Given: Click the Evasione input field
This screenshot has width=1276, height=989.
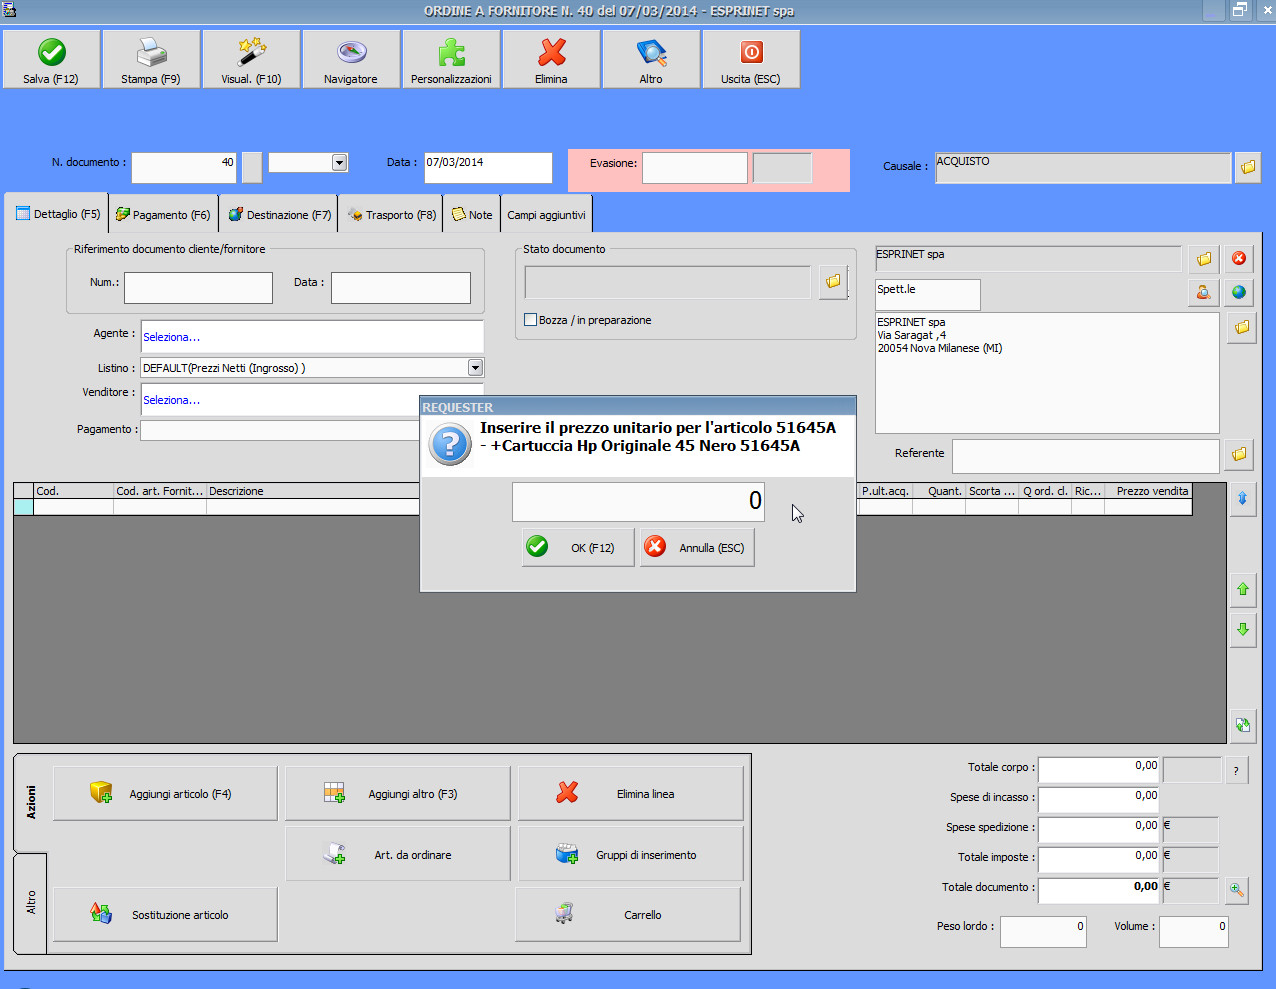Looking at the screenshot, I should pos(694,168).
